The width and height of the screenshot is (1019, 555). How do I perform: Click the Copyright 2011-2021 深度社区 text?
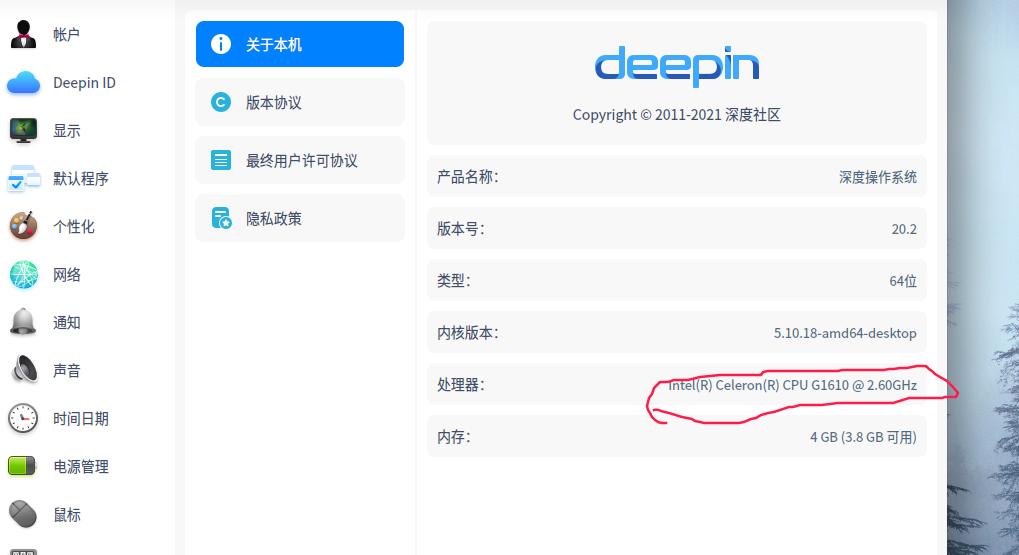click(677, 115)
